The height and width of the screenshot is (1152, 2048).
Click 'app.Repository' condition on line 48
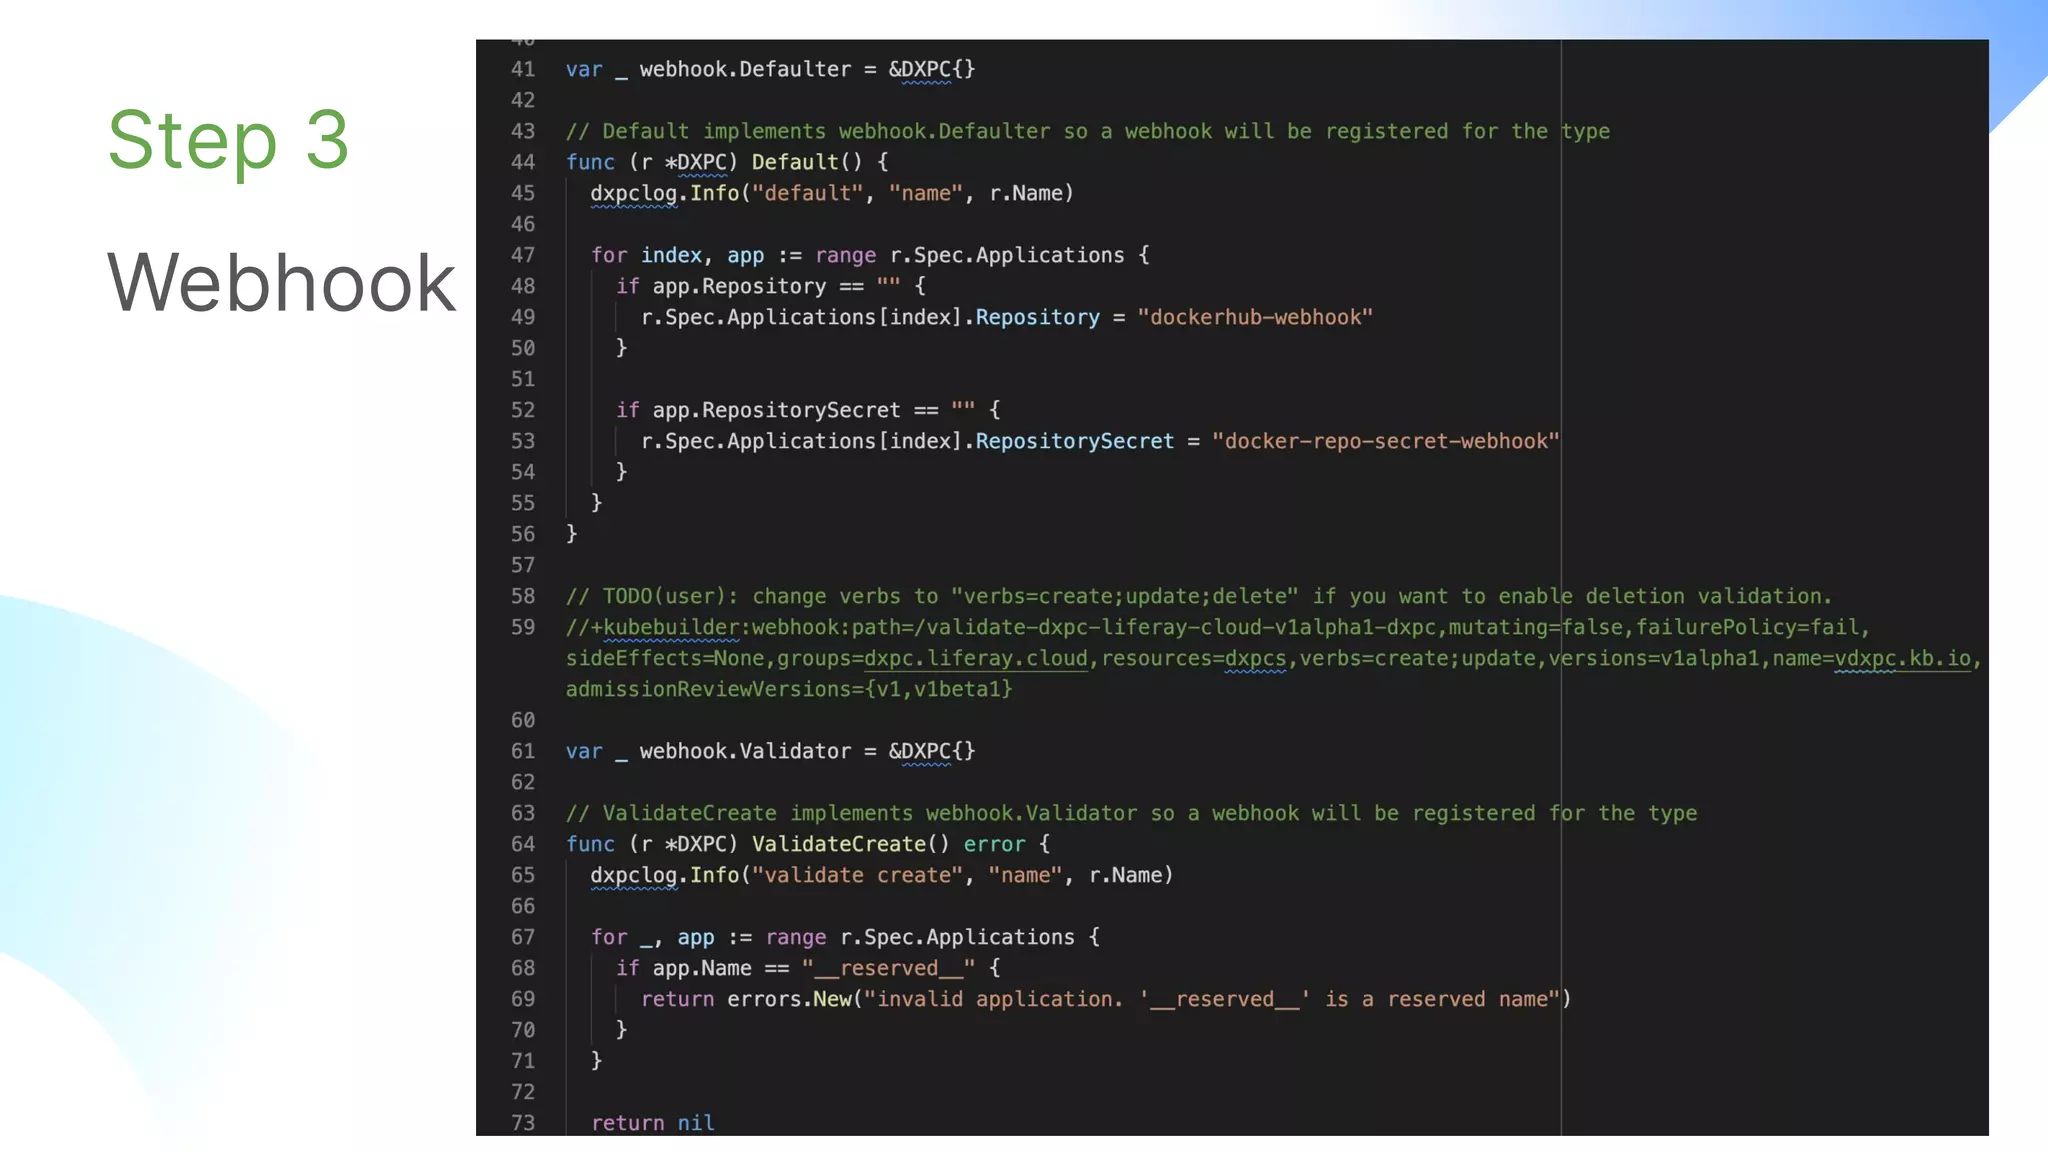740,287
